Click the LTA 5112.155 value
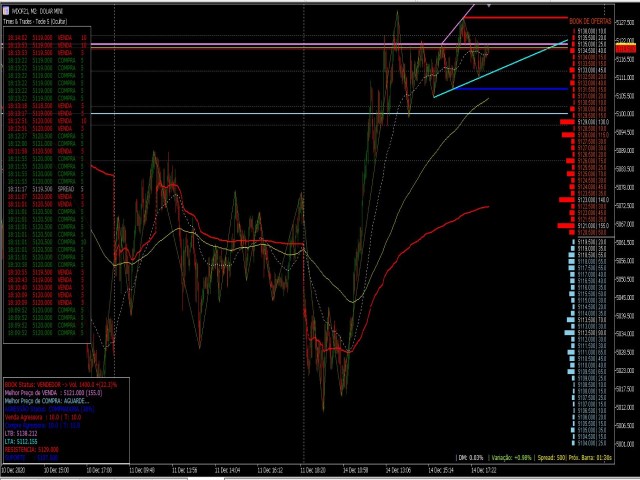Image resolution: width=640 pixels, height=480 pixels. [21, 442]
